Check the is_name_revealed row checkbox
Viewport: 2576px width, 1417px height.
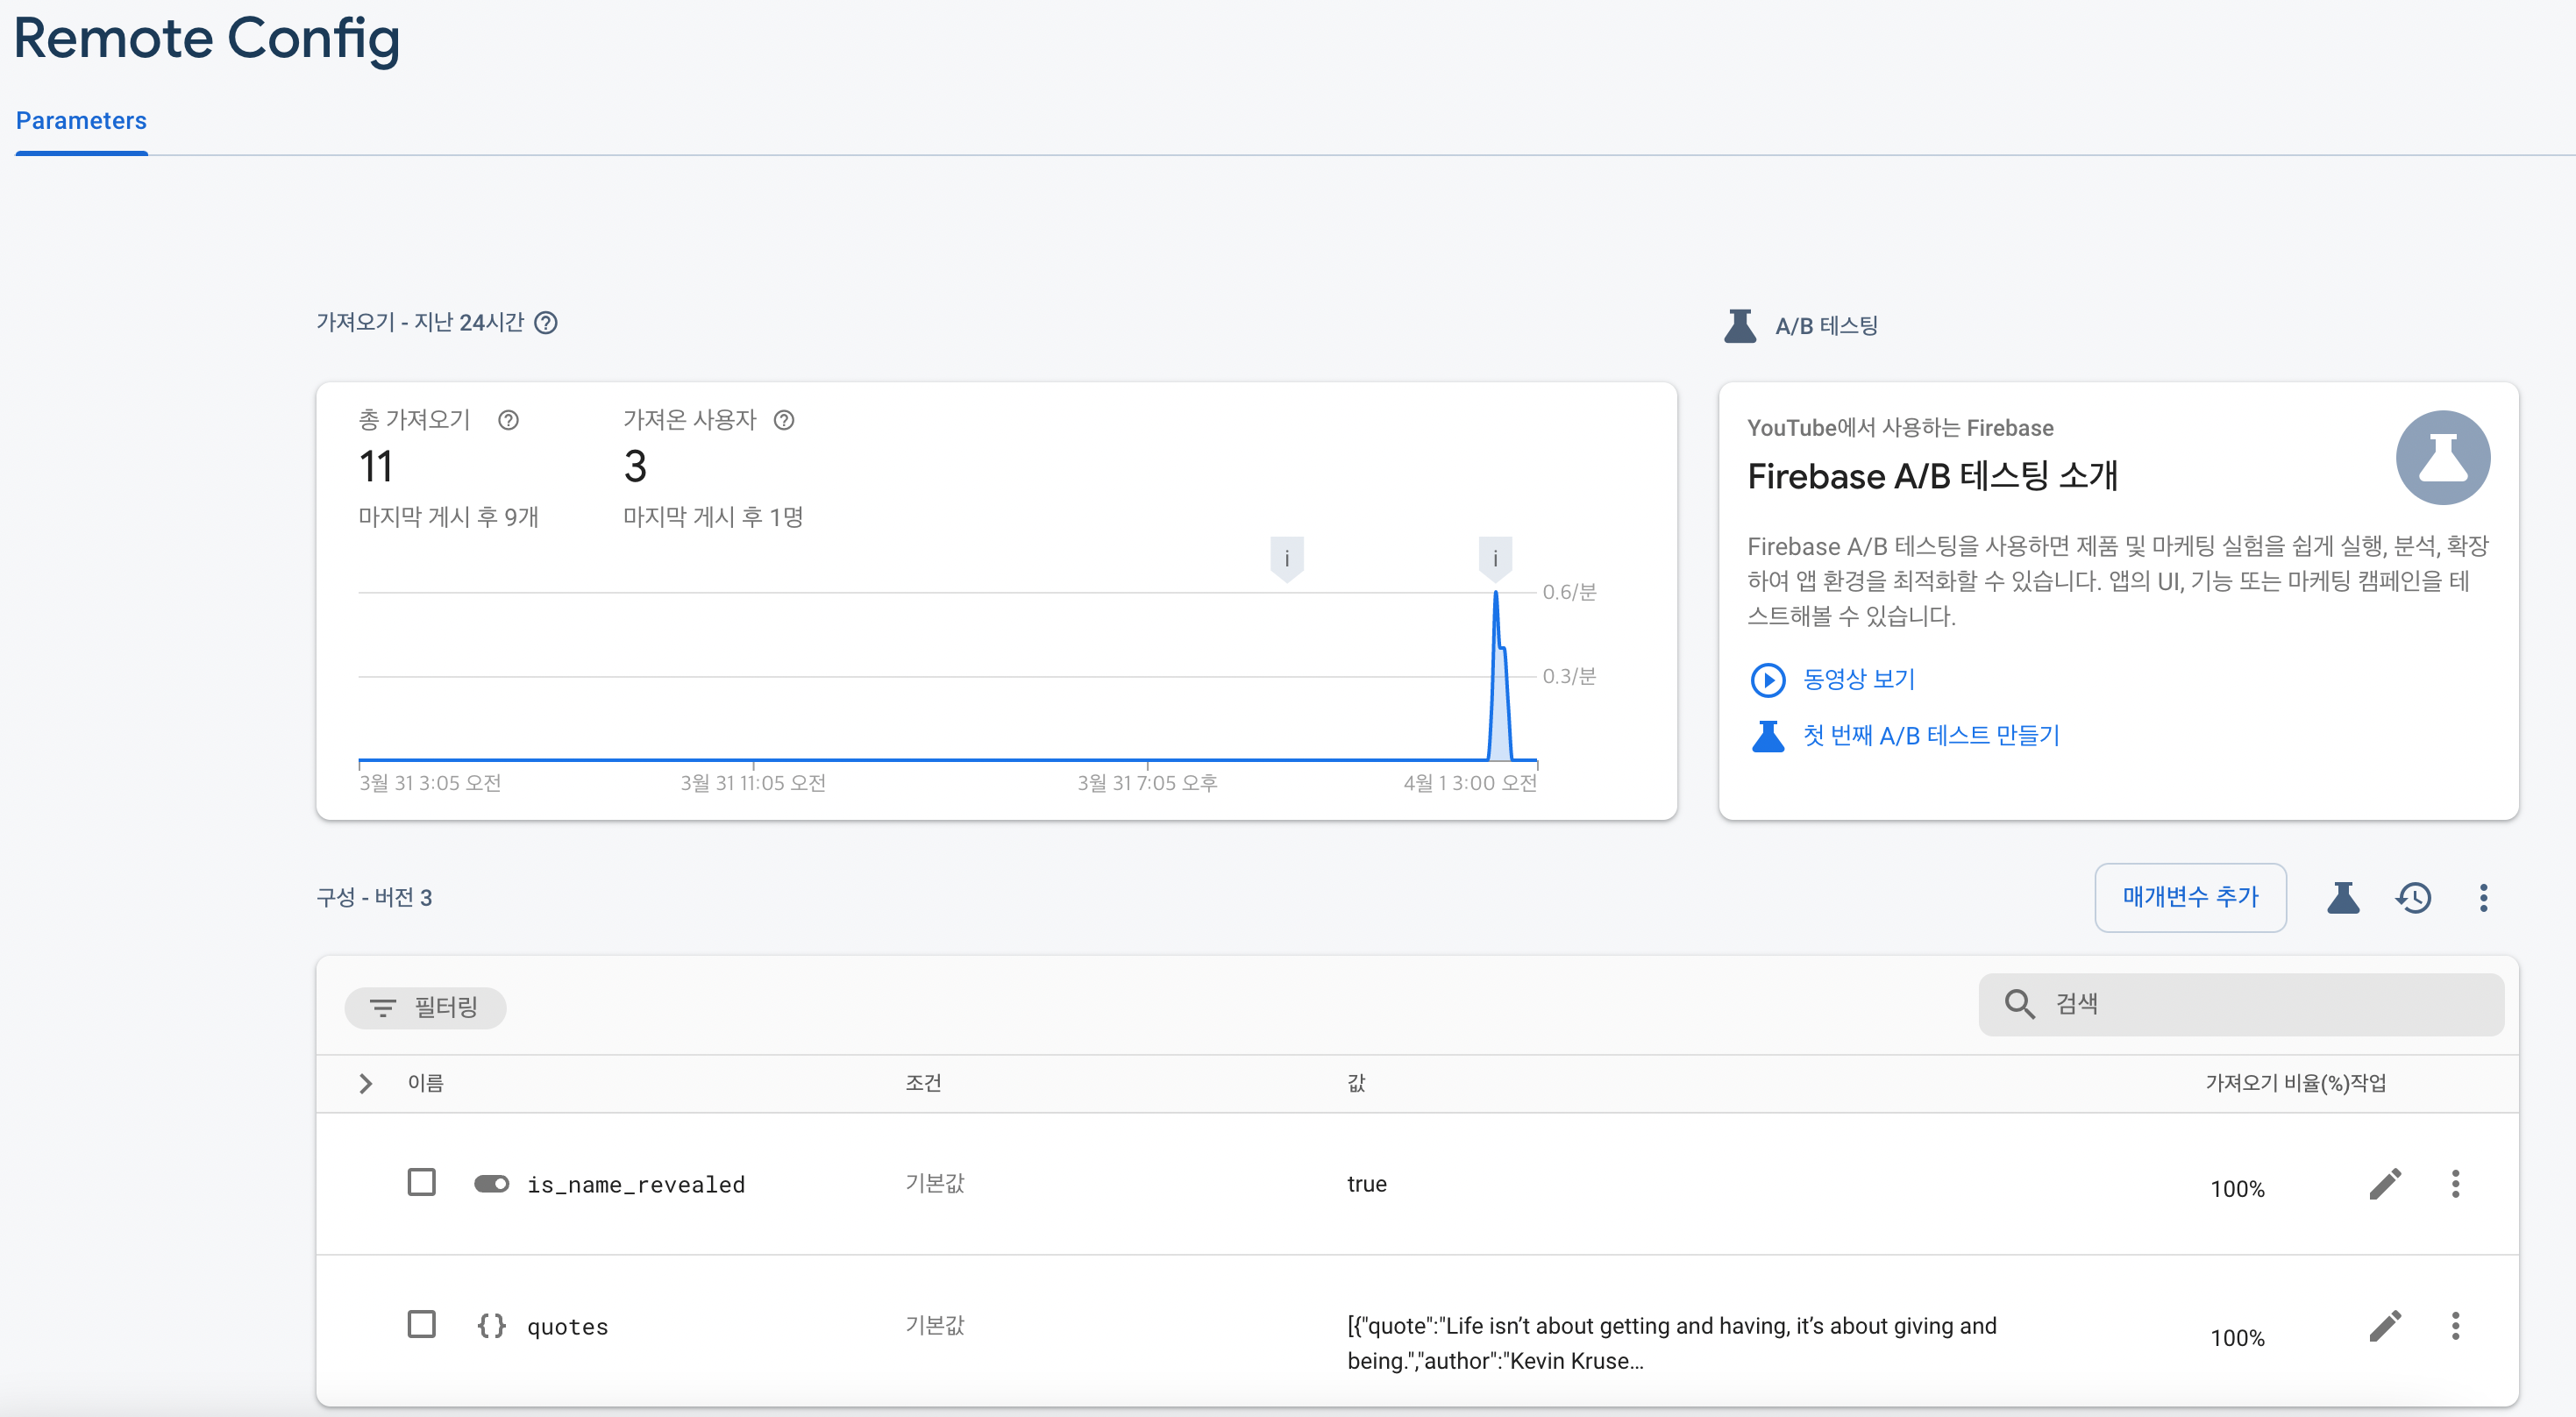422,1182
